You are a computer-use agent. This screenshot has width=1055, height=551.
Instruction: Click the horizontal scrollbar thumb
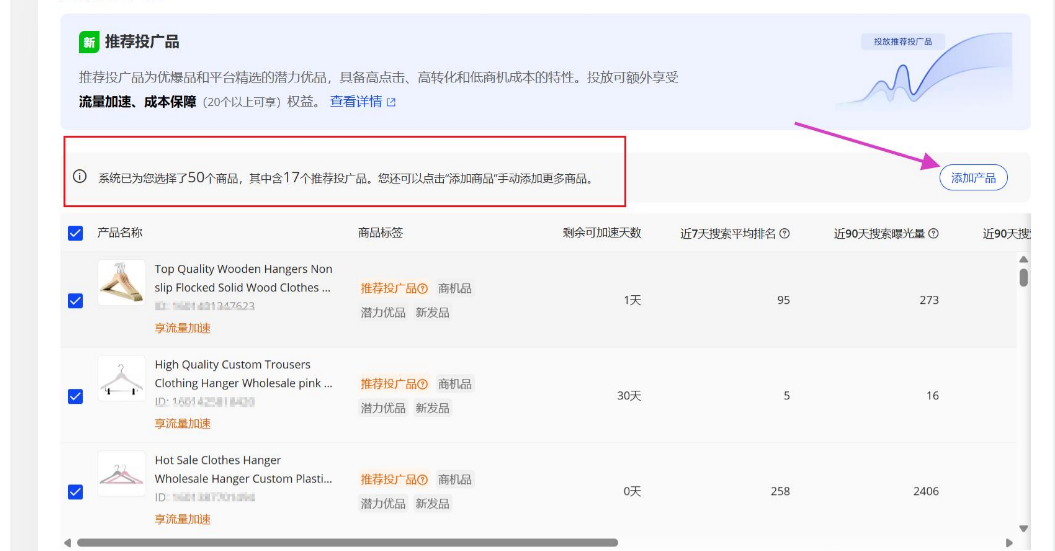(x=347, y=543)
